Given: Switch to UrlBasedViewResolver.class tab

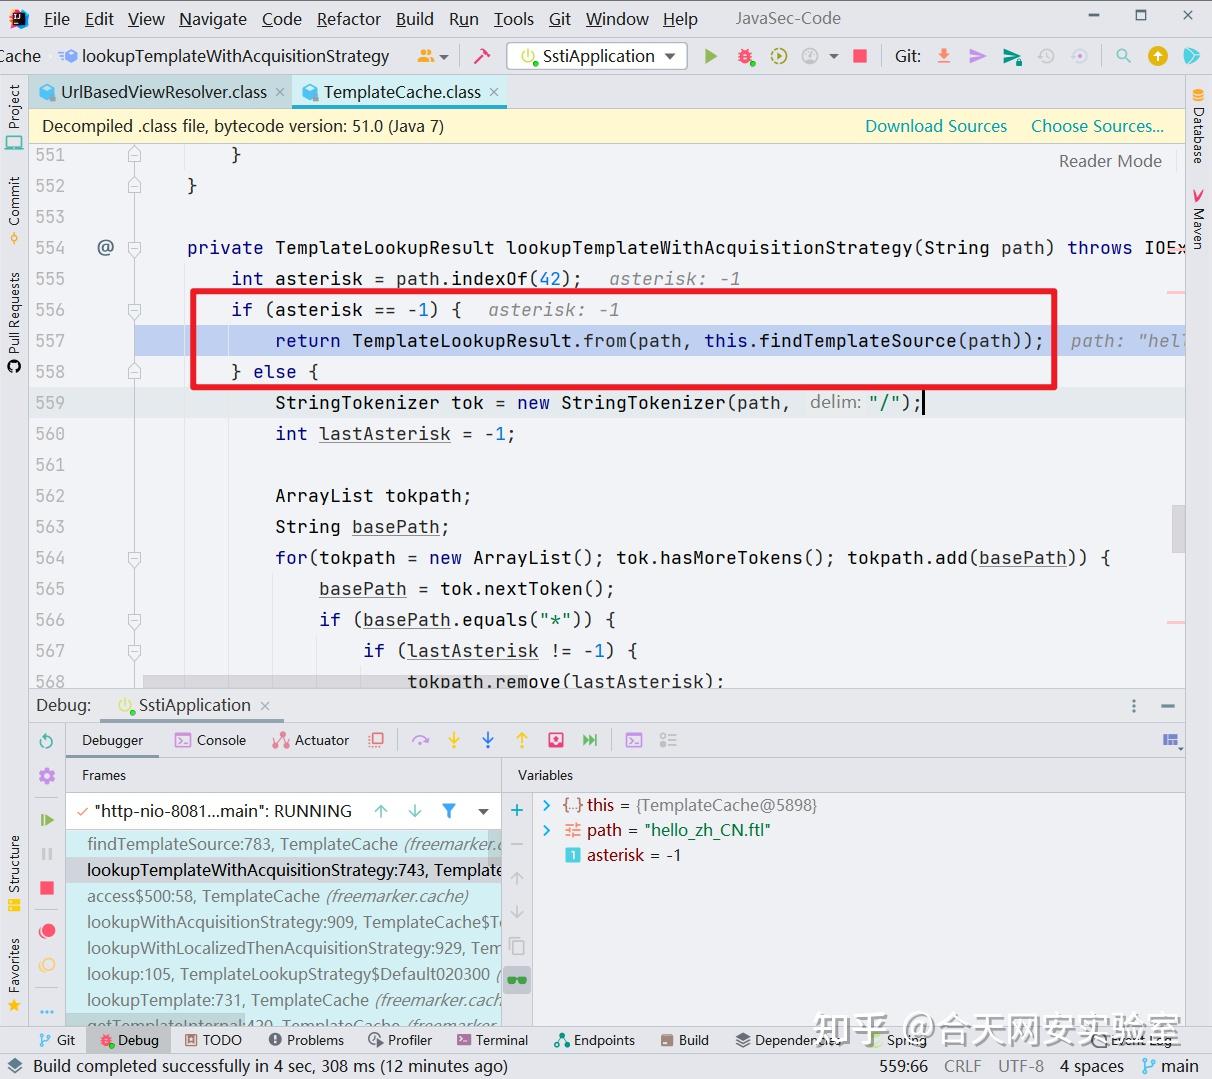Looking at the screenshot, I should tap(163, 92).
